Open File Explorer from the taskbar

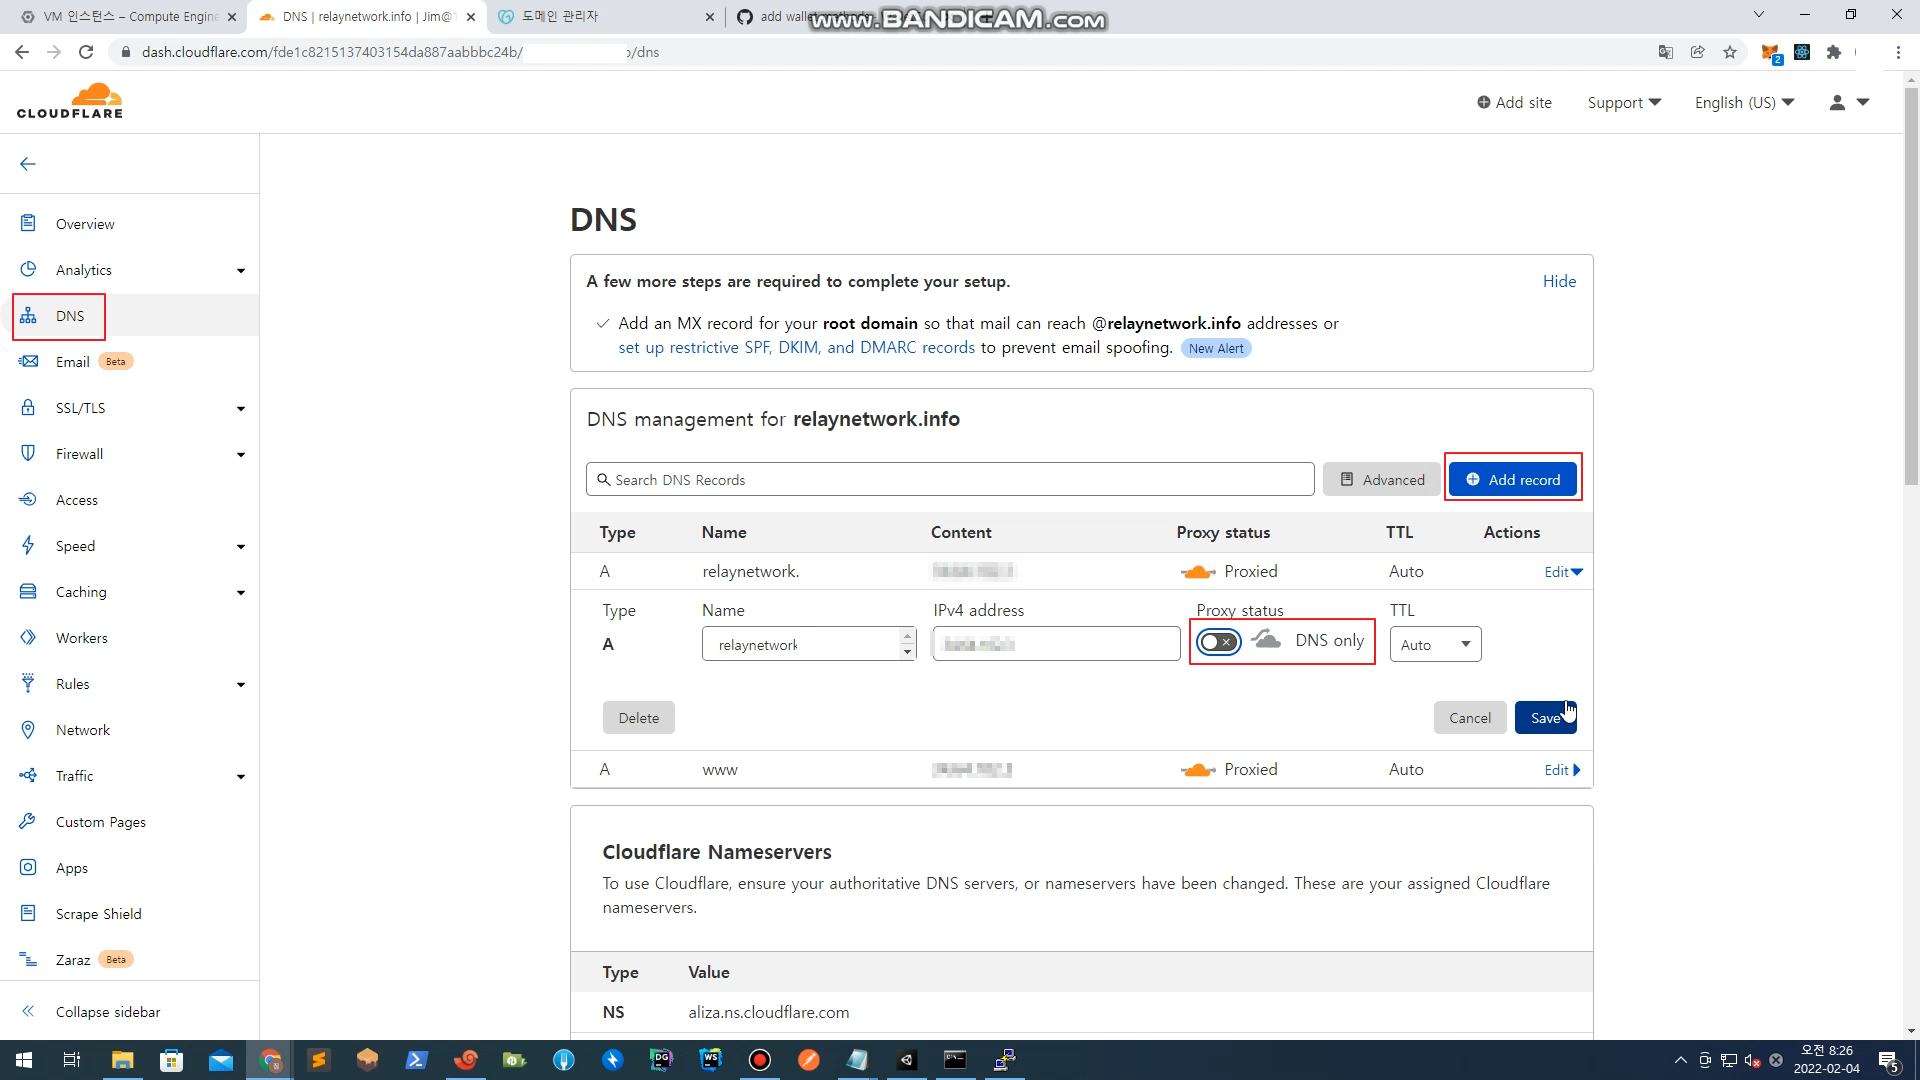pos(122,1060)
